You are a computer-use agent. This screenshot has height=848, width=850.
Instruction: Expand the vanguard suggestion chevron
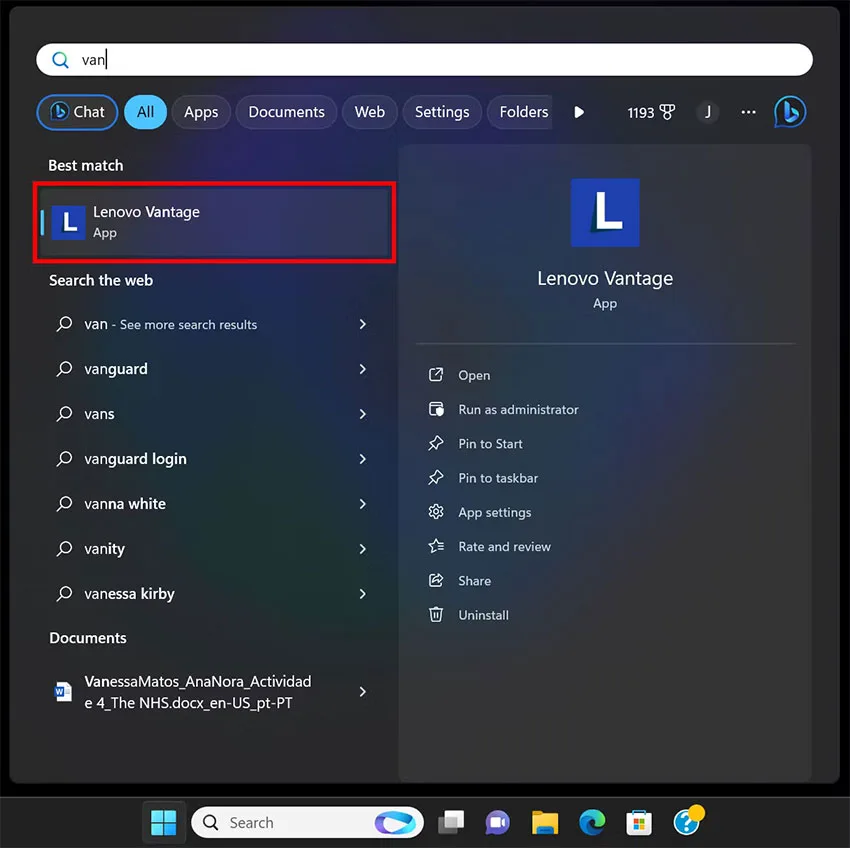pyautogui.click(x=363, y=369)
